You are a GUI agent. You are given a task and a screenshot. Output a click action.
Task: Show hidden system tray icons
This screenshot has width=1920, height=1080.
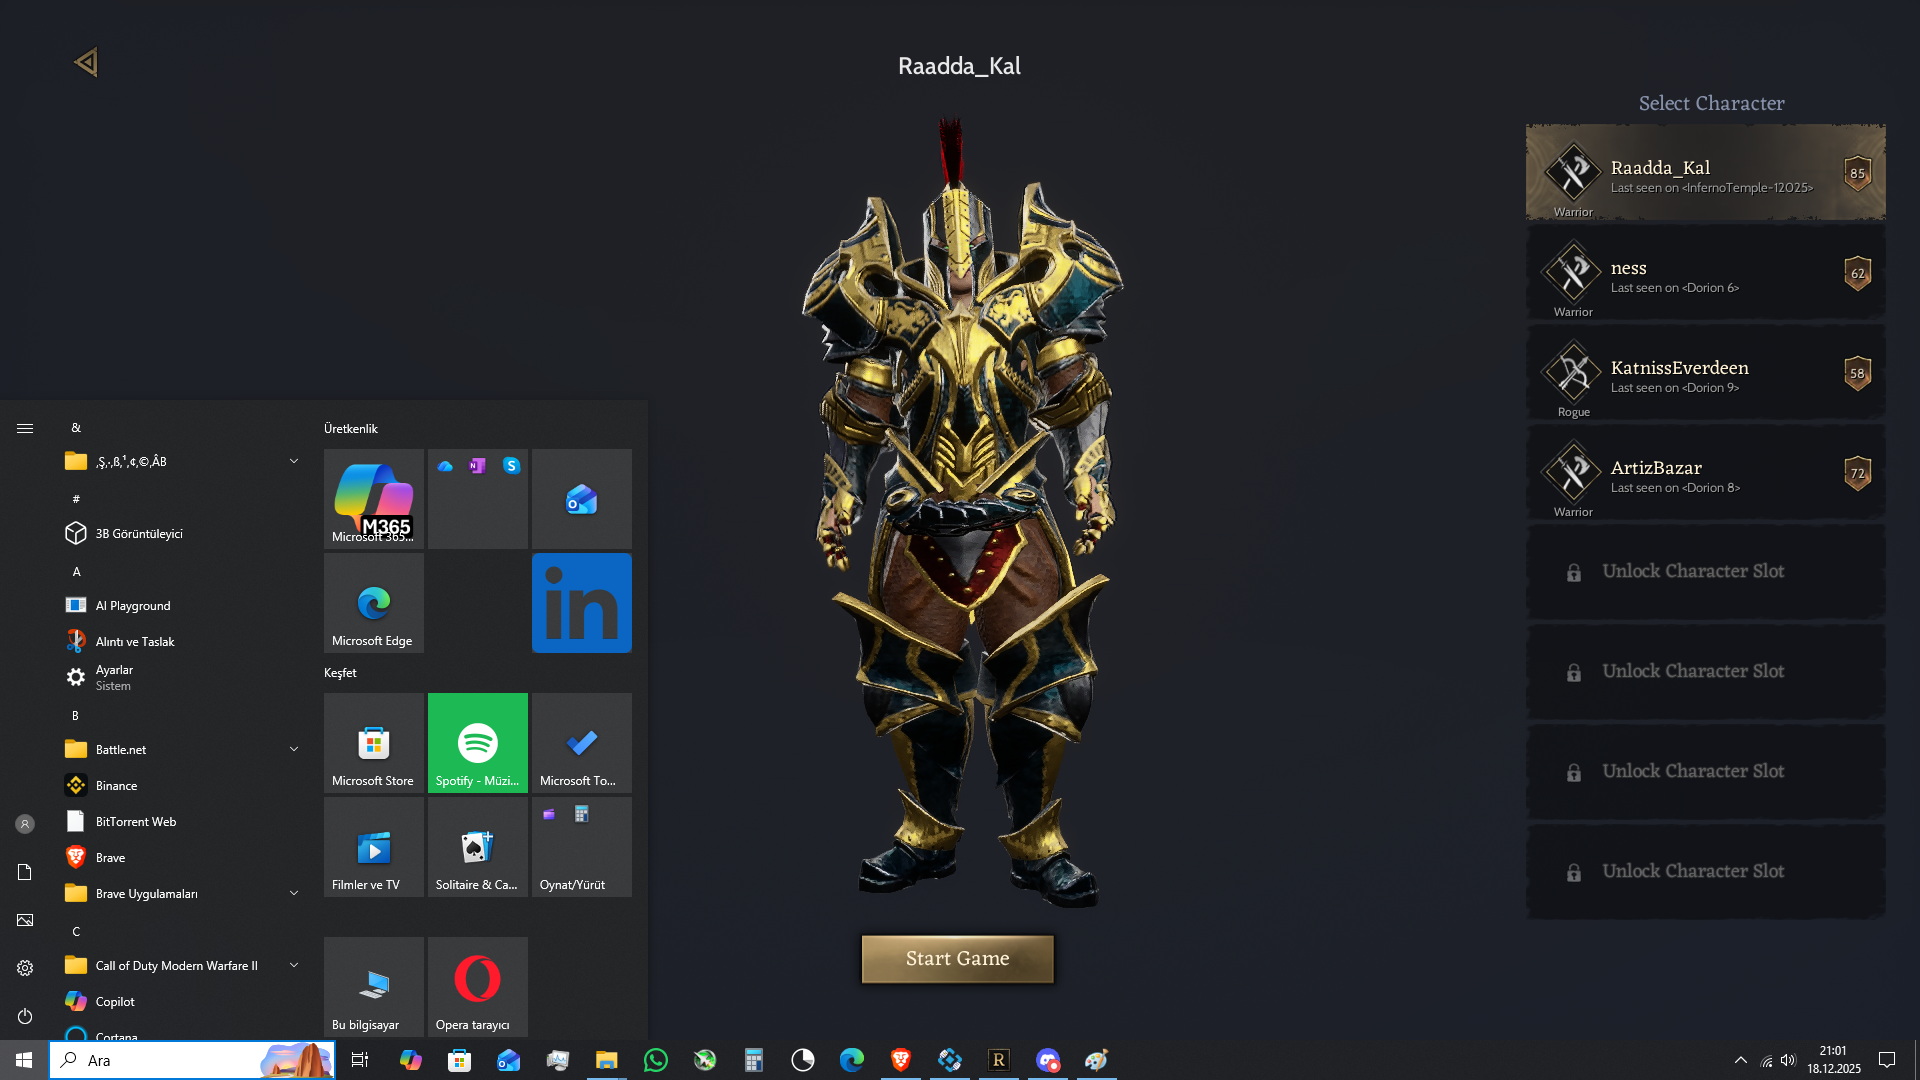1741,1060
